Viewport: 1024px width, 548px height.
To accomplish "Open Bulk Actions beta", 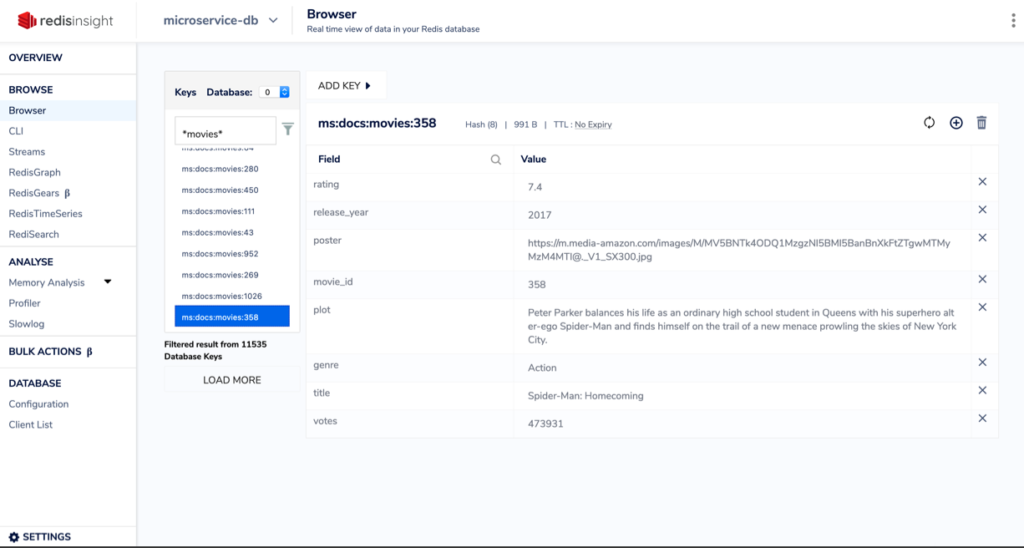I will (50, 351).
